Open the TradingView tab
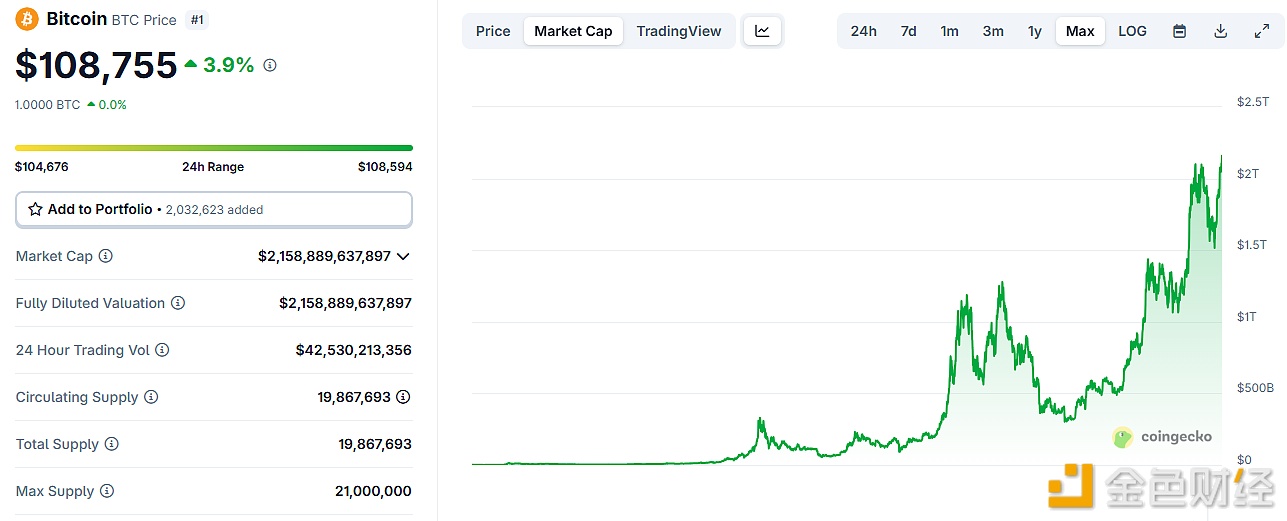1287x521 pixels. tap(678, 31)
